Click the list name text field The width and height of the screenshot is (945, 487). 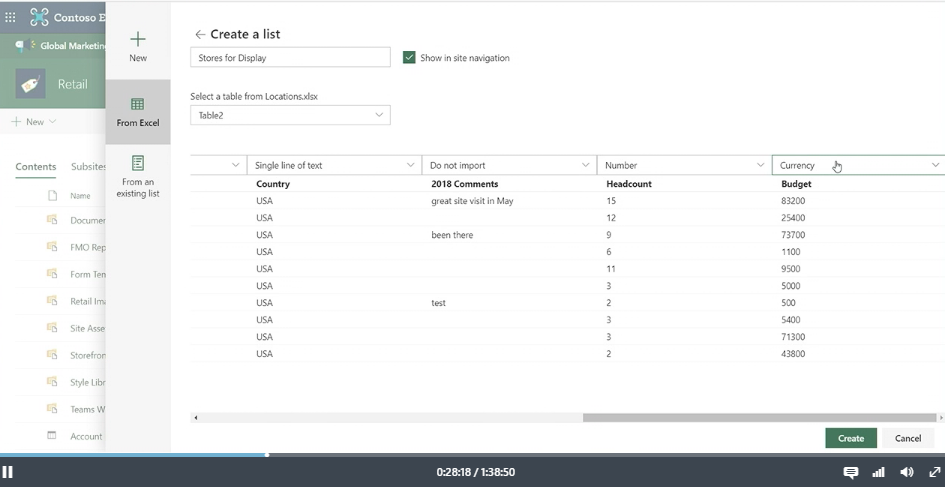(290, 58)
